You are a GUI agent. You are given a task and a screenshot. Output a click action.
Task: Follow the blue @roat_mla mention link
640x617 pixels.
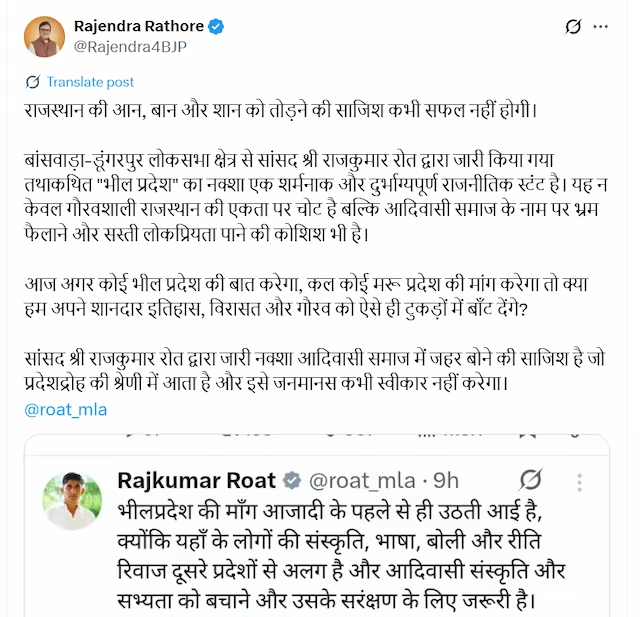tap(65, 409)
